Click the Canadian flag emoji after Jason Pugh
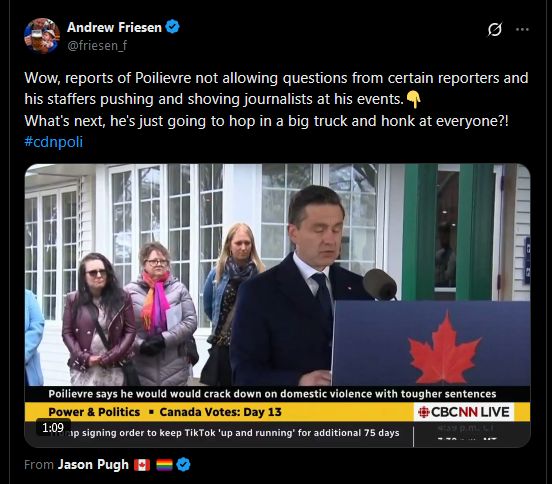 click(142, 465)
